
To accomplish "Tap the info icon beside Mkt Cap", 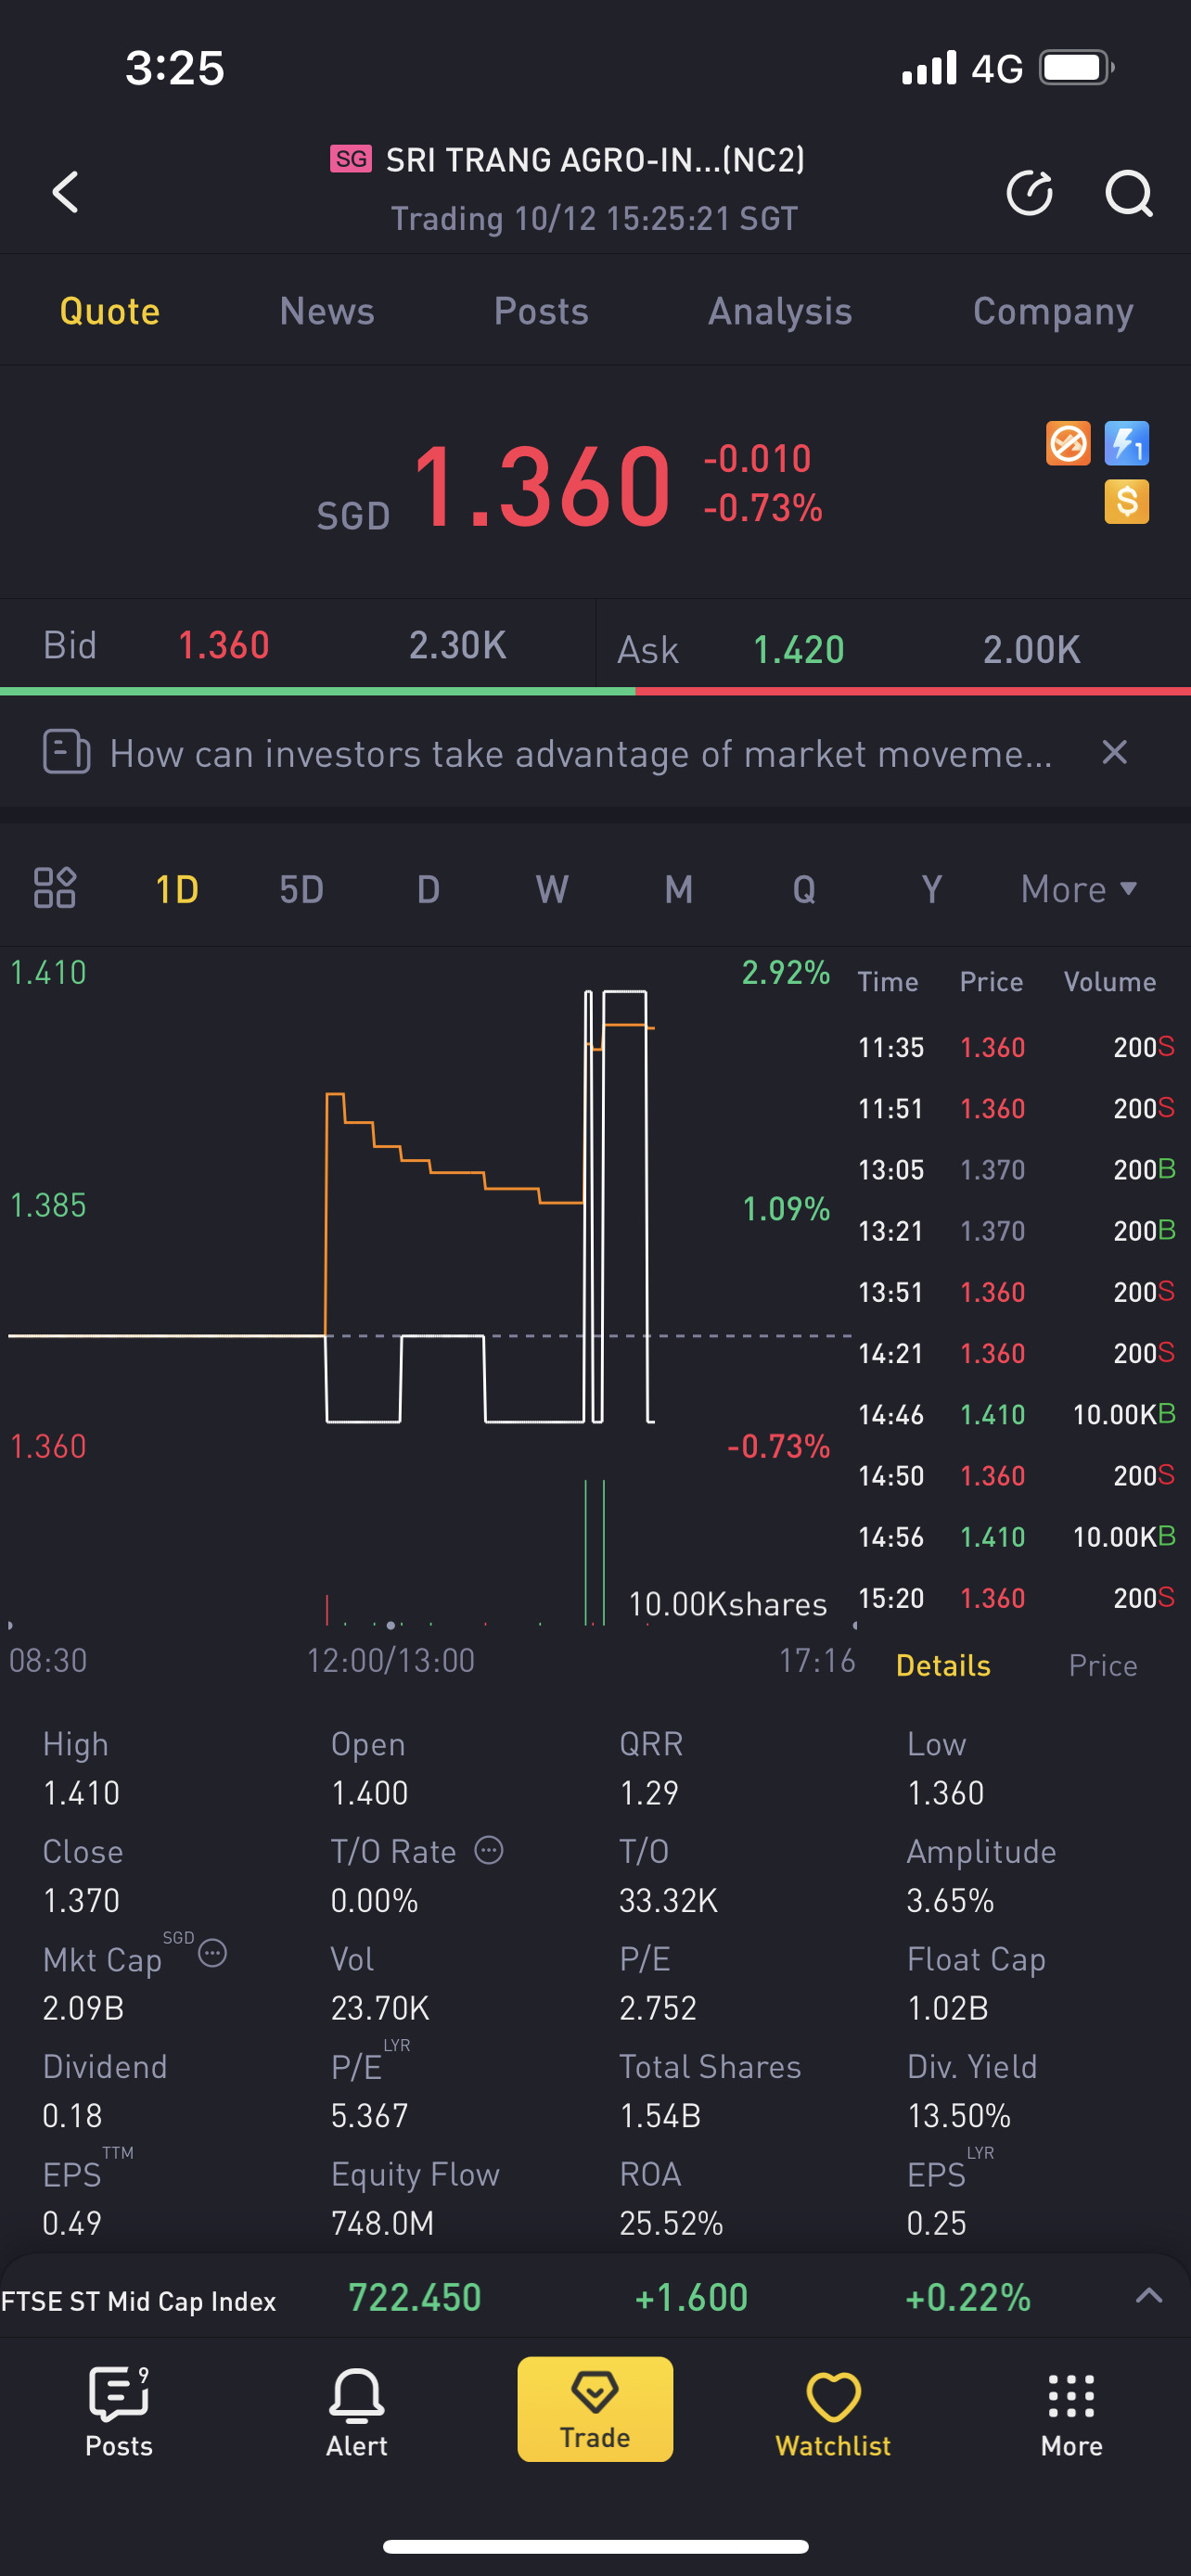I will pyautogui.click(x=212, y=1952).
